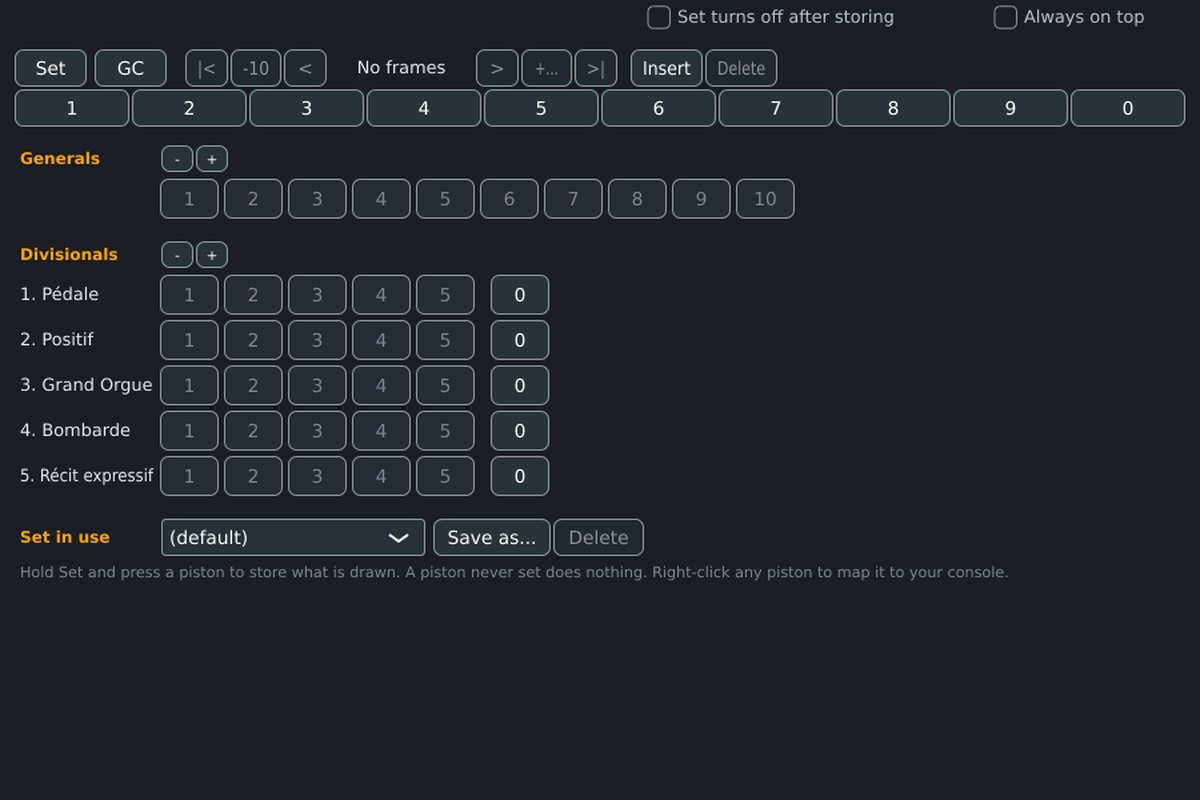Remove a Generals piston with minus button
The height and width of the screenshot is (800, 1200).
[x=177, y=159]
